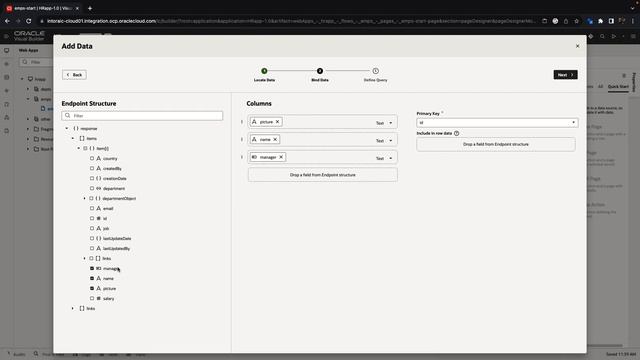This screenshot has height=360, width=640.
Task: Check the lastUpdateDate field checkbox
Action: pyautogui.click(x=92, y=238)
